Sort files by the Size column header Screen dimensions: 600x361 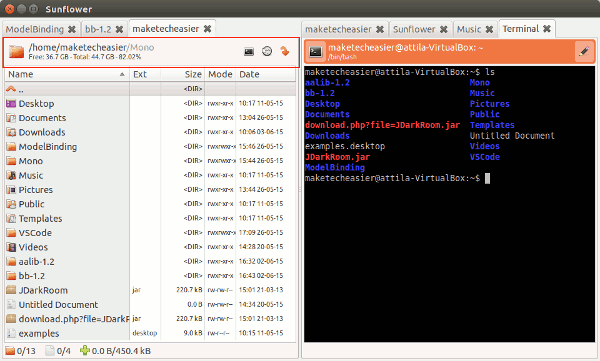(183, 74)
